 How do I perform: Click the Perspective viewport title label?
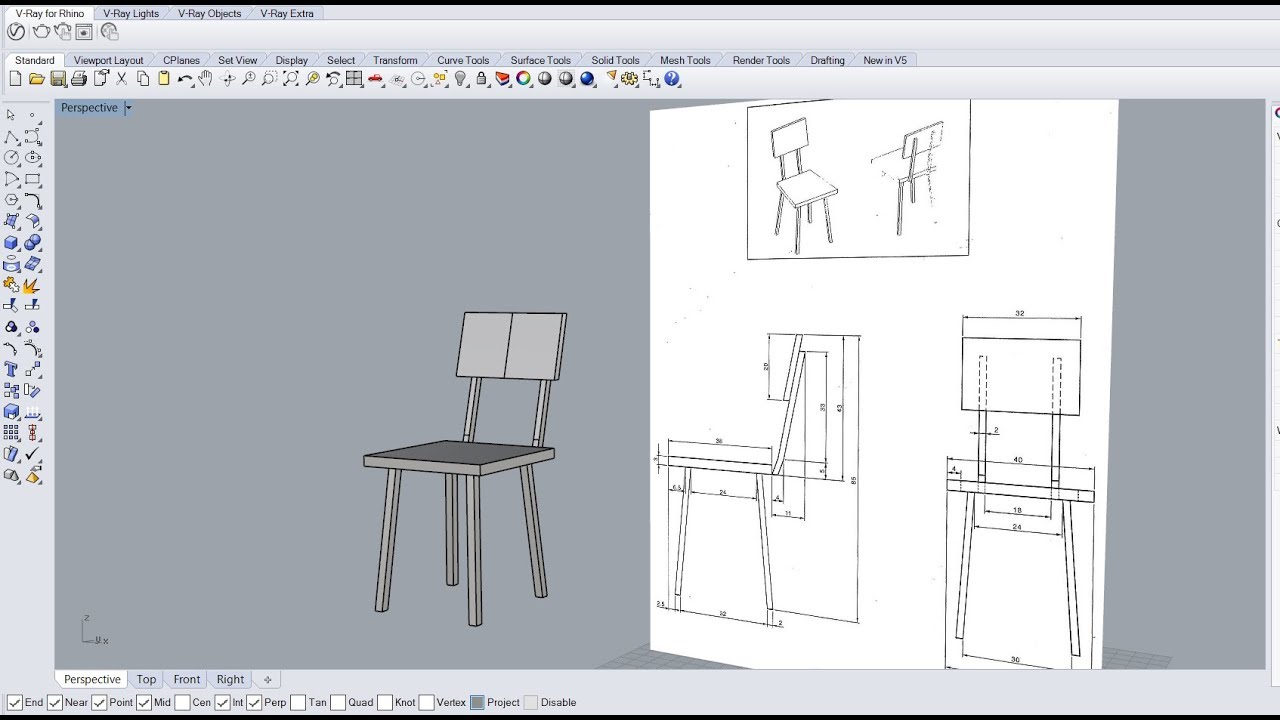(89, 107)
